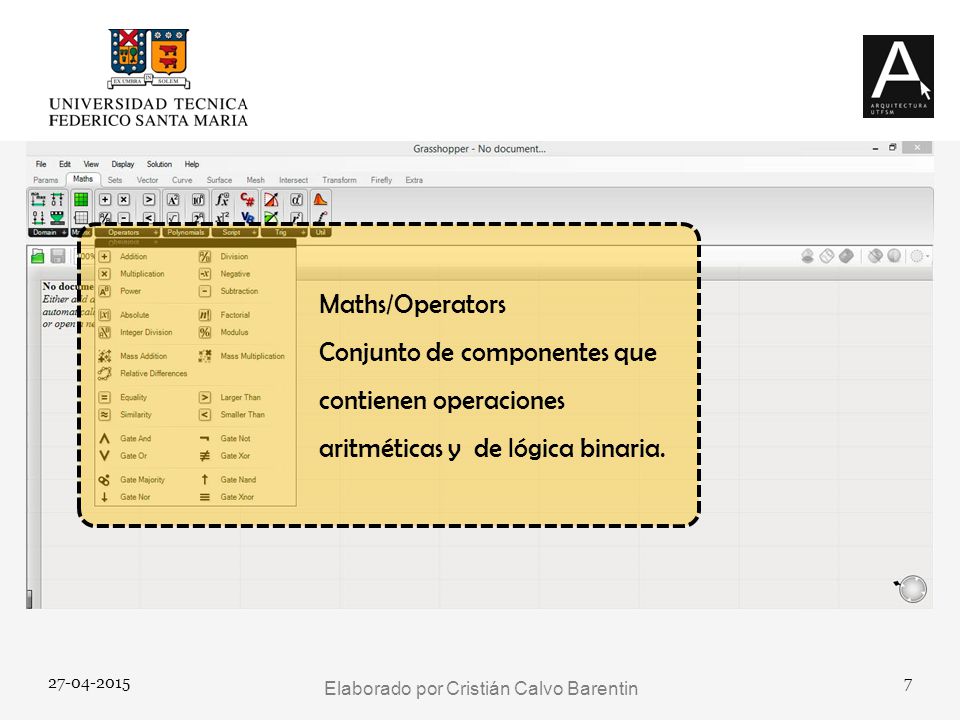Click the green funnel icon in the Domain panel
Image resolution: width=960 pixels, height=720 pixels.
(x=57, y=217)
